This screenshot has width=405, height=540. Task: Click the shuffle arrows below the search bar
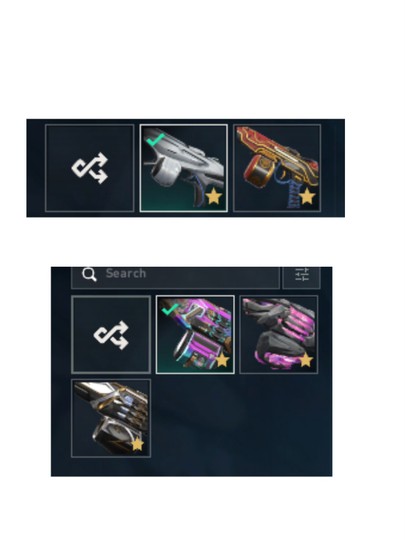pyautogui.click(x=111, y=335)
